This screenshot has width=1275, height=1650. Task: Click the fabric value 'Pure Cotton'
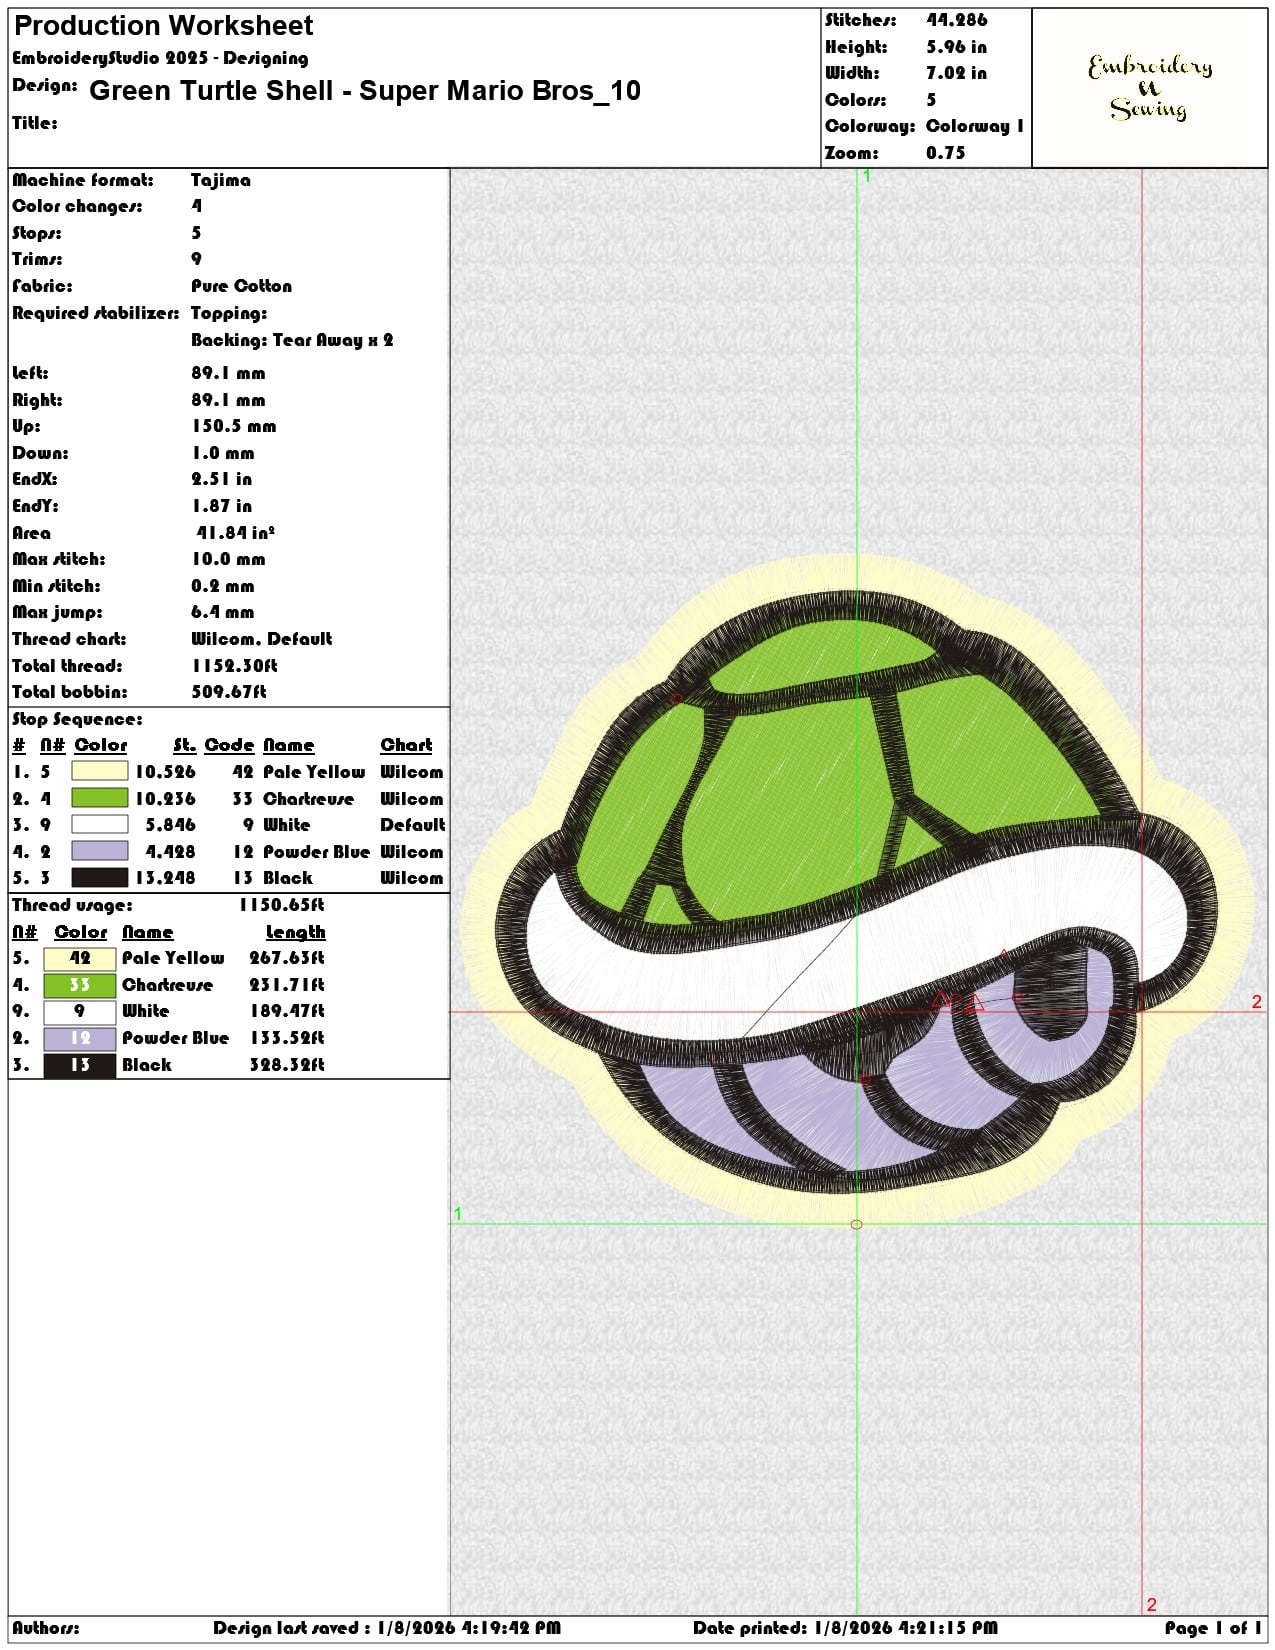(x=241, y=286)
